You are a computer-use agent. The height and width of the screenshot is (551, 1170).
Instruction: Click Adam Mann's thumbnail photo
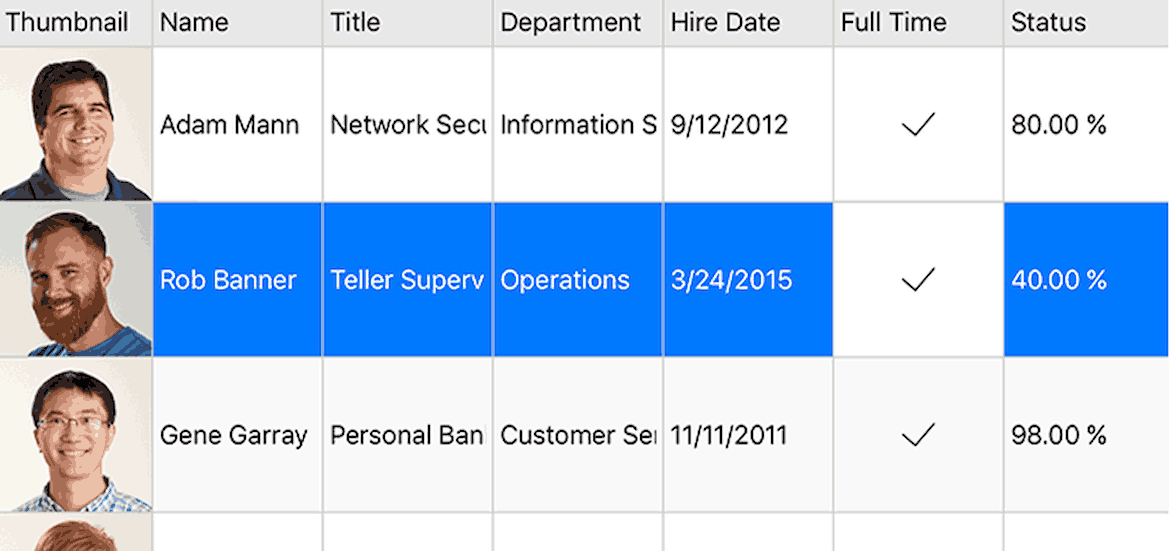tap(75, 124)
